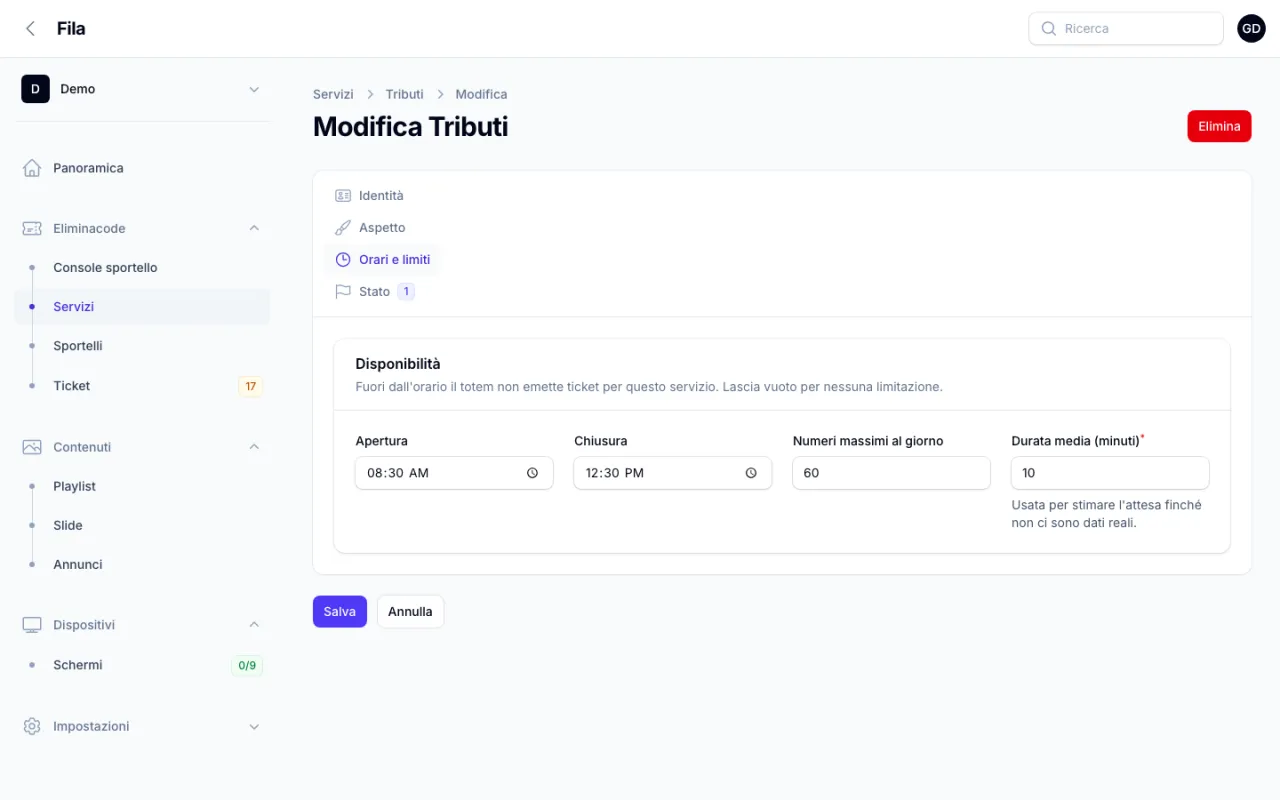Click the Stato flag icon

(343, 292)
